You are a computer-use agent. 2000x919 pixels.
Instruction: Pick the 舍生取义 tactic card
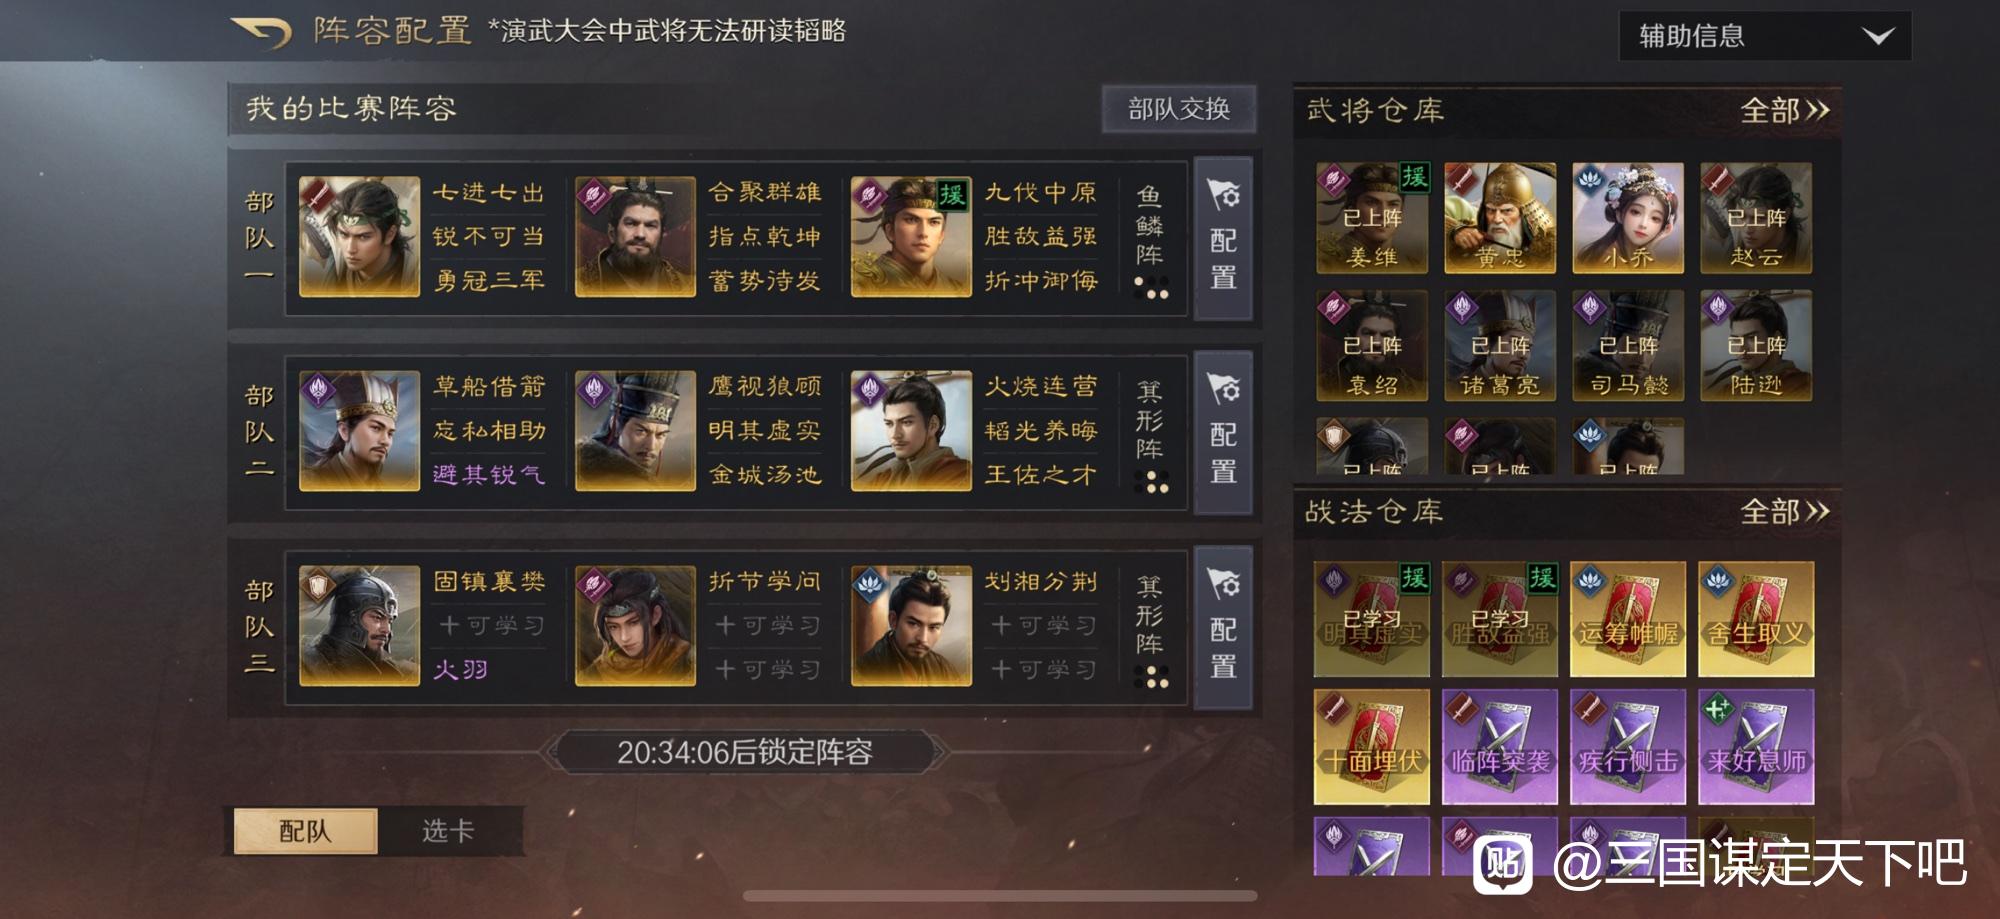[1756, 619]
